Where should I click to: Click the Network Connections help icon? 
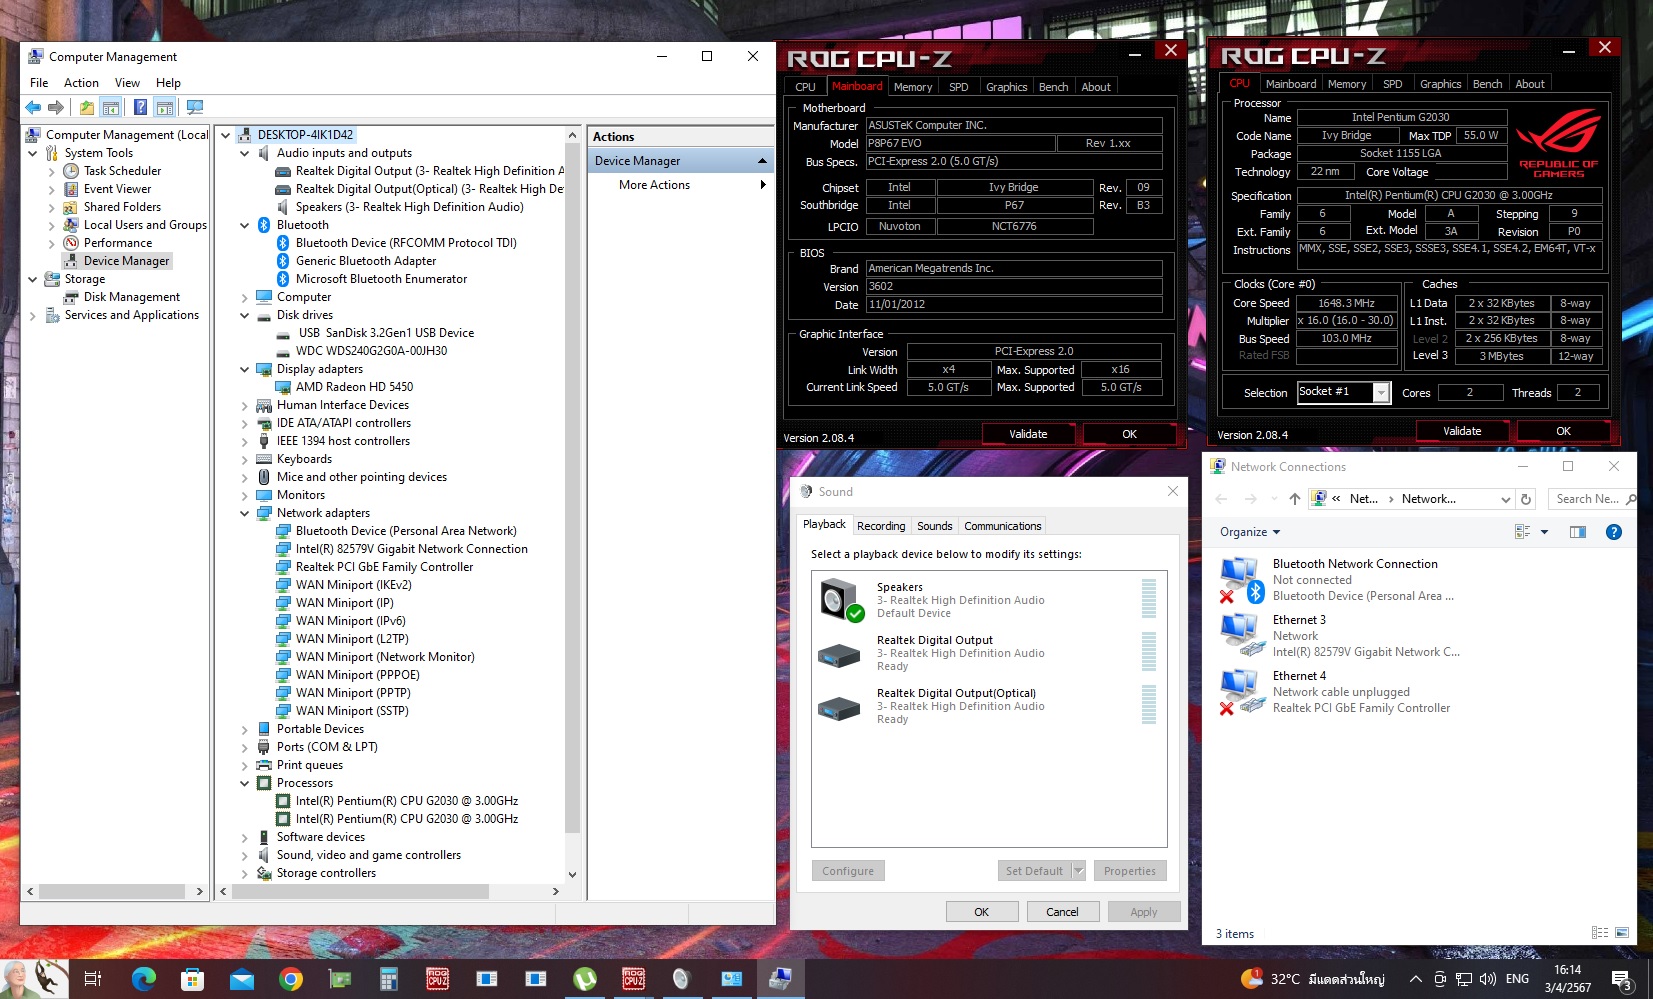coord(1614,532)
